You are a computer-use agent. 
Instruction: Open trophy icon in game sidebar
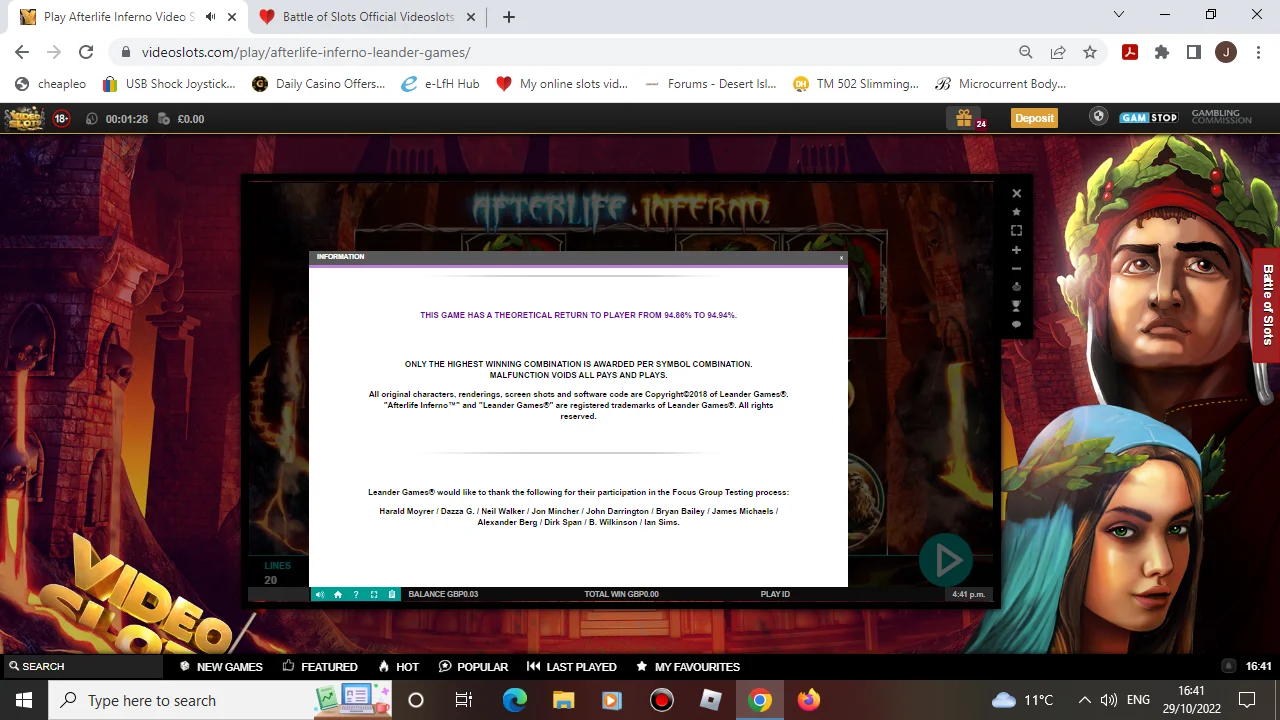(1017, 306)
